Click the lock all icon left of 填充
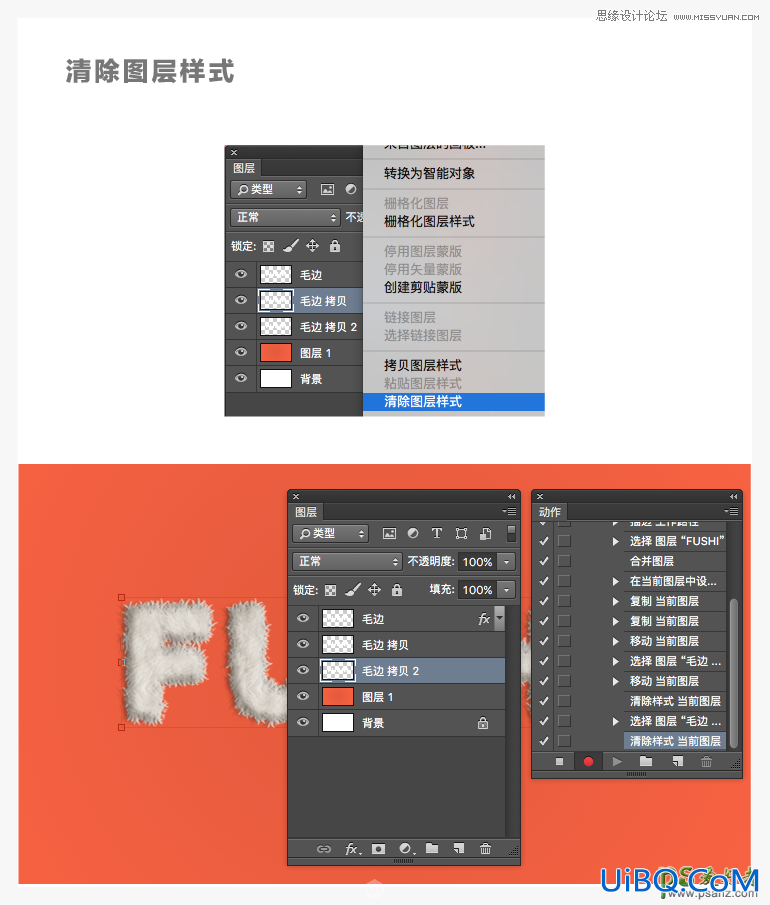Screen dimensions: 770x905 (x=397, y=589)
